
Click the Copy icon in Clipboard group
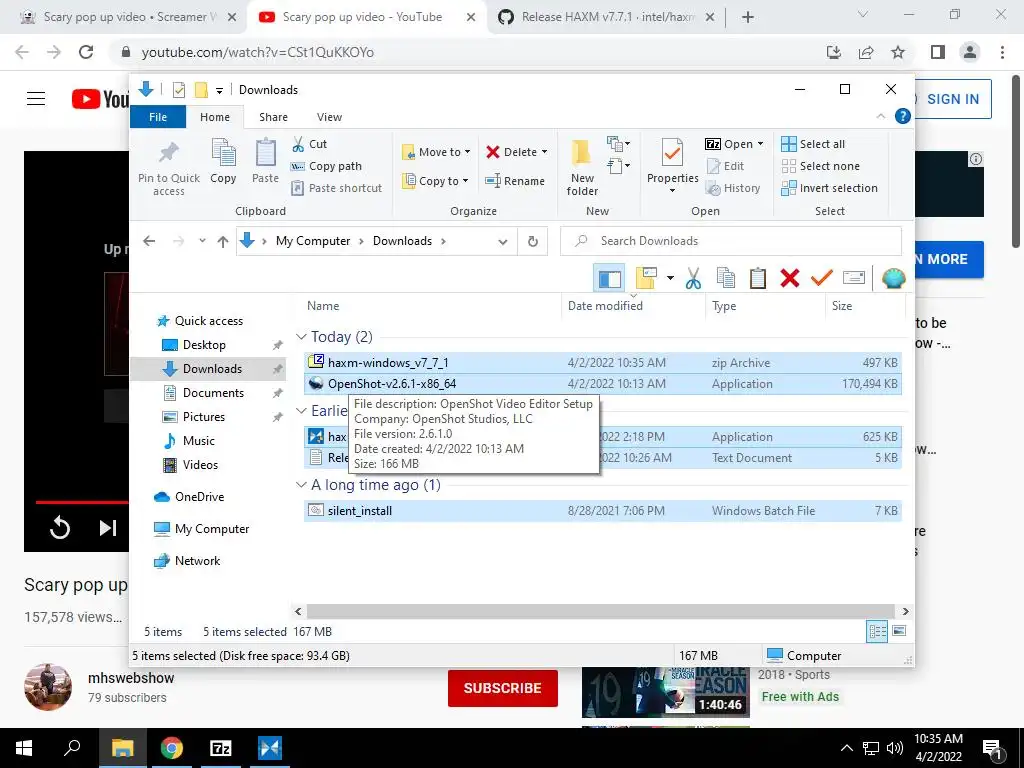(223, 153)
